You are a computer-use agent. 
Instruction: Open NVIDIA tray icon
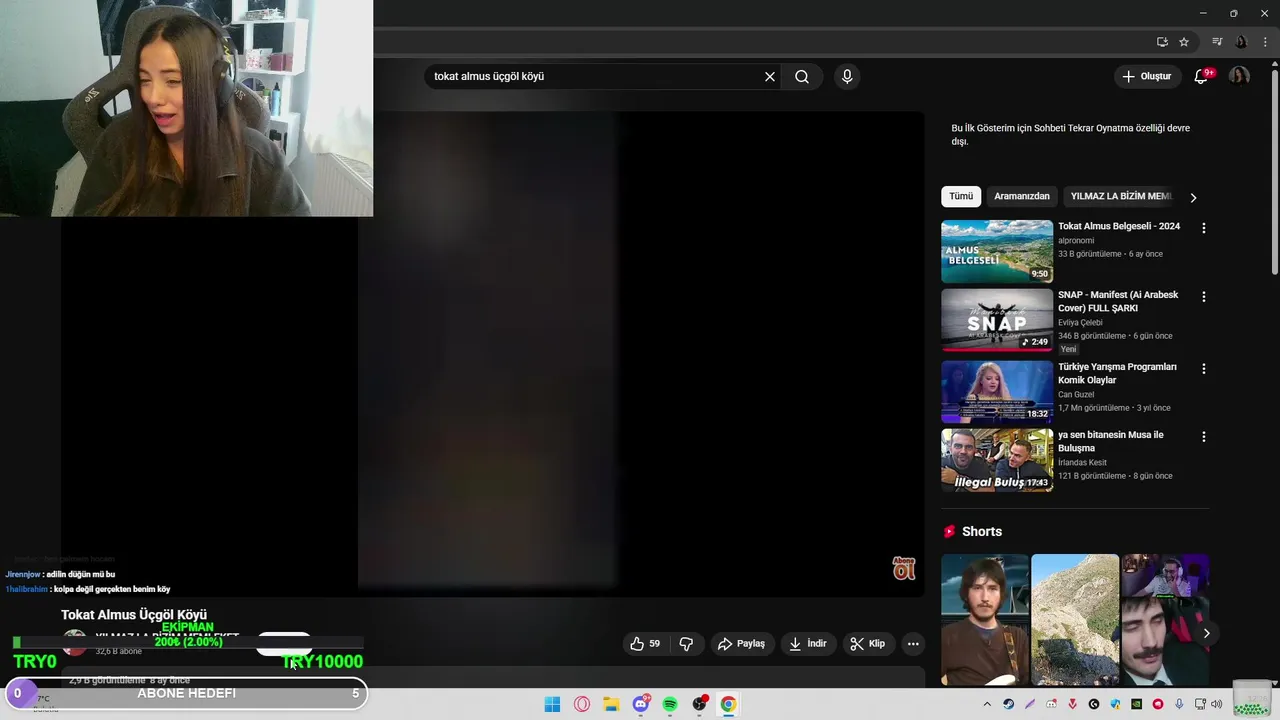pyautogui.click(x=1137, y=704)
